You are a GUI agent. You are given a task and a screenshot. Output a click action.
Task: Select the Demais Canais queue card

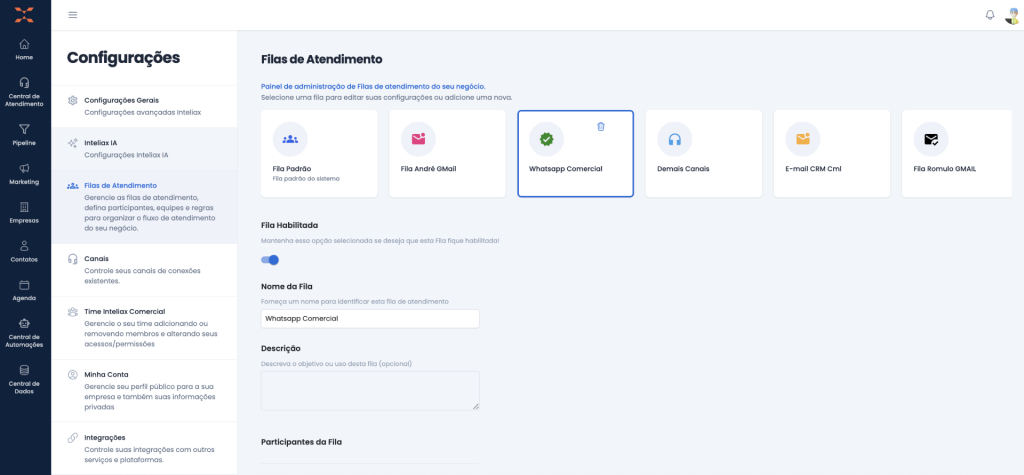point(703,153)
